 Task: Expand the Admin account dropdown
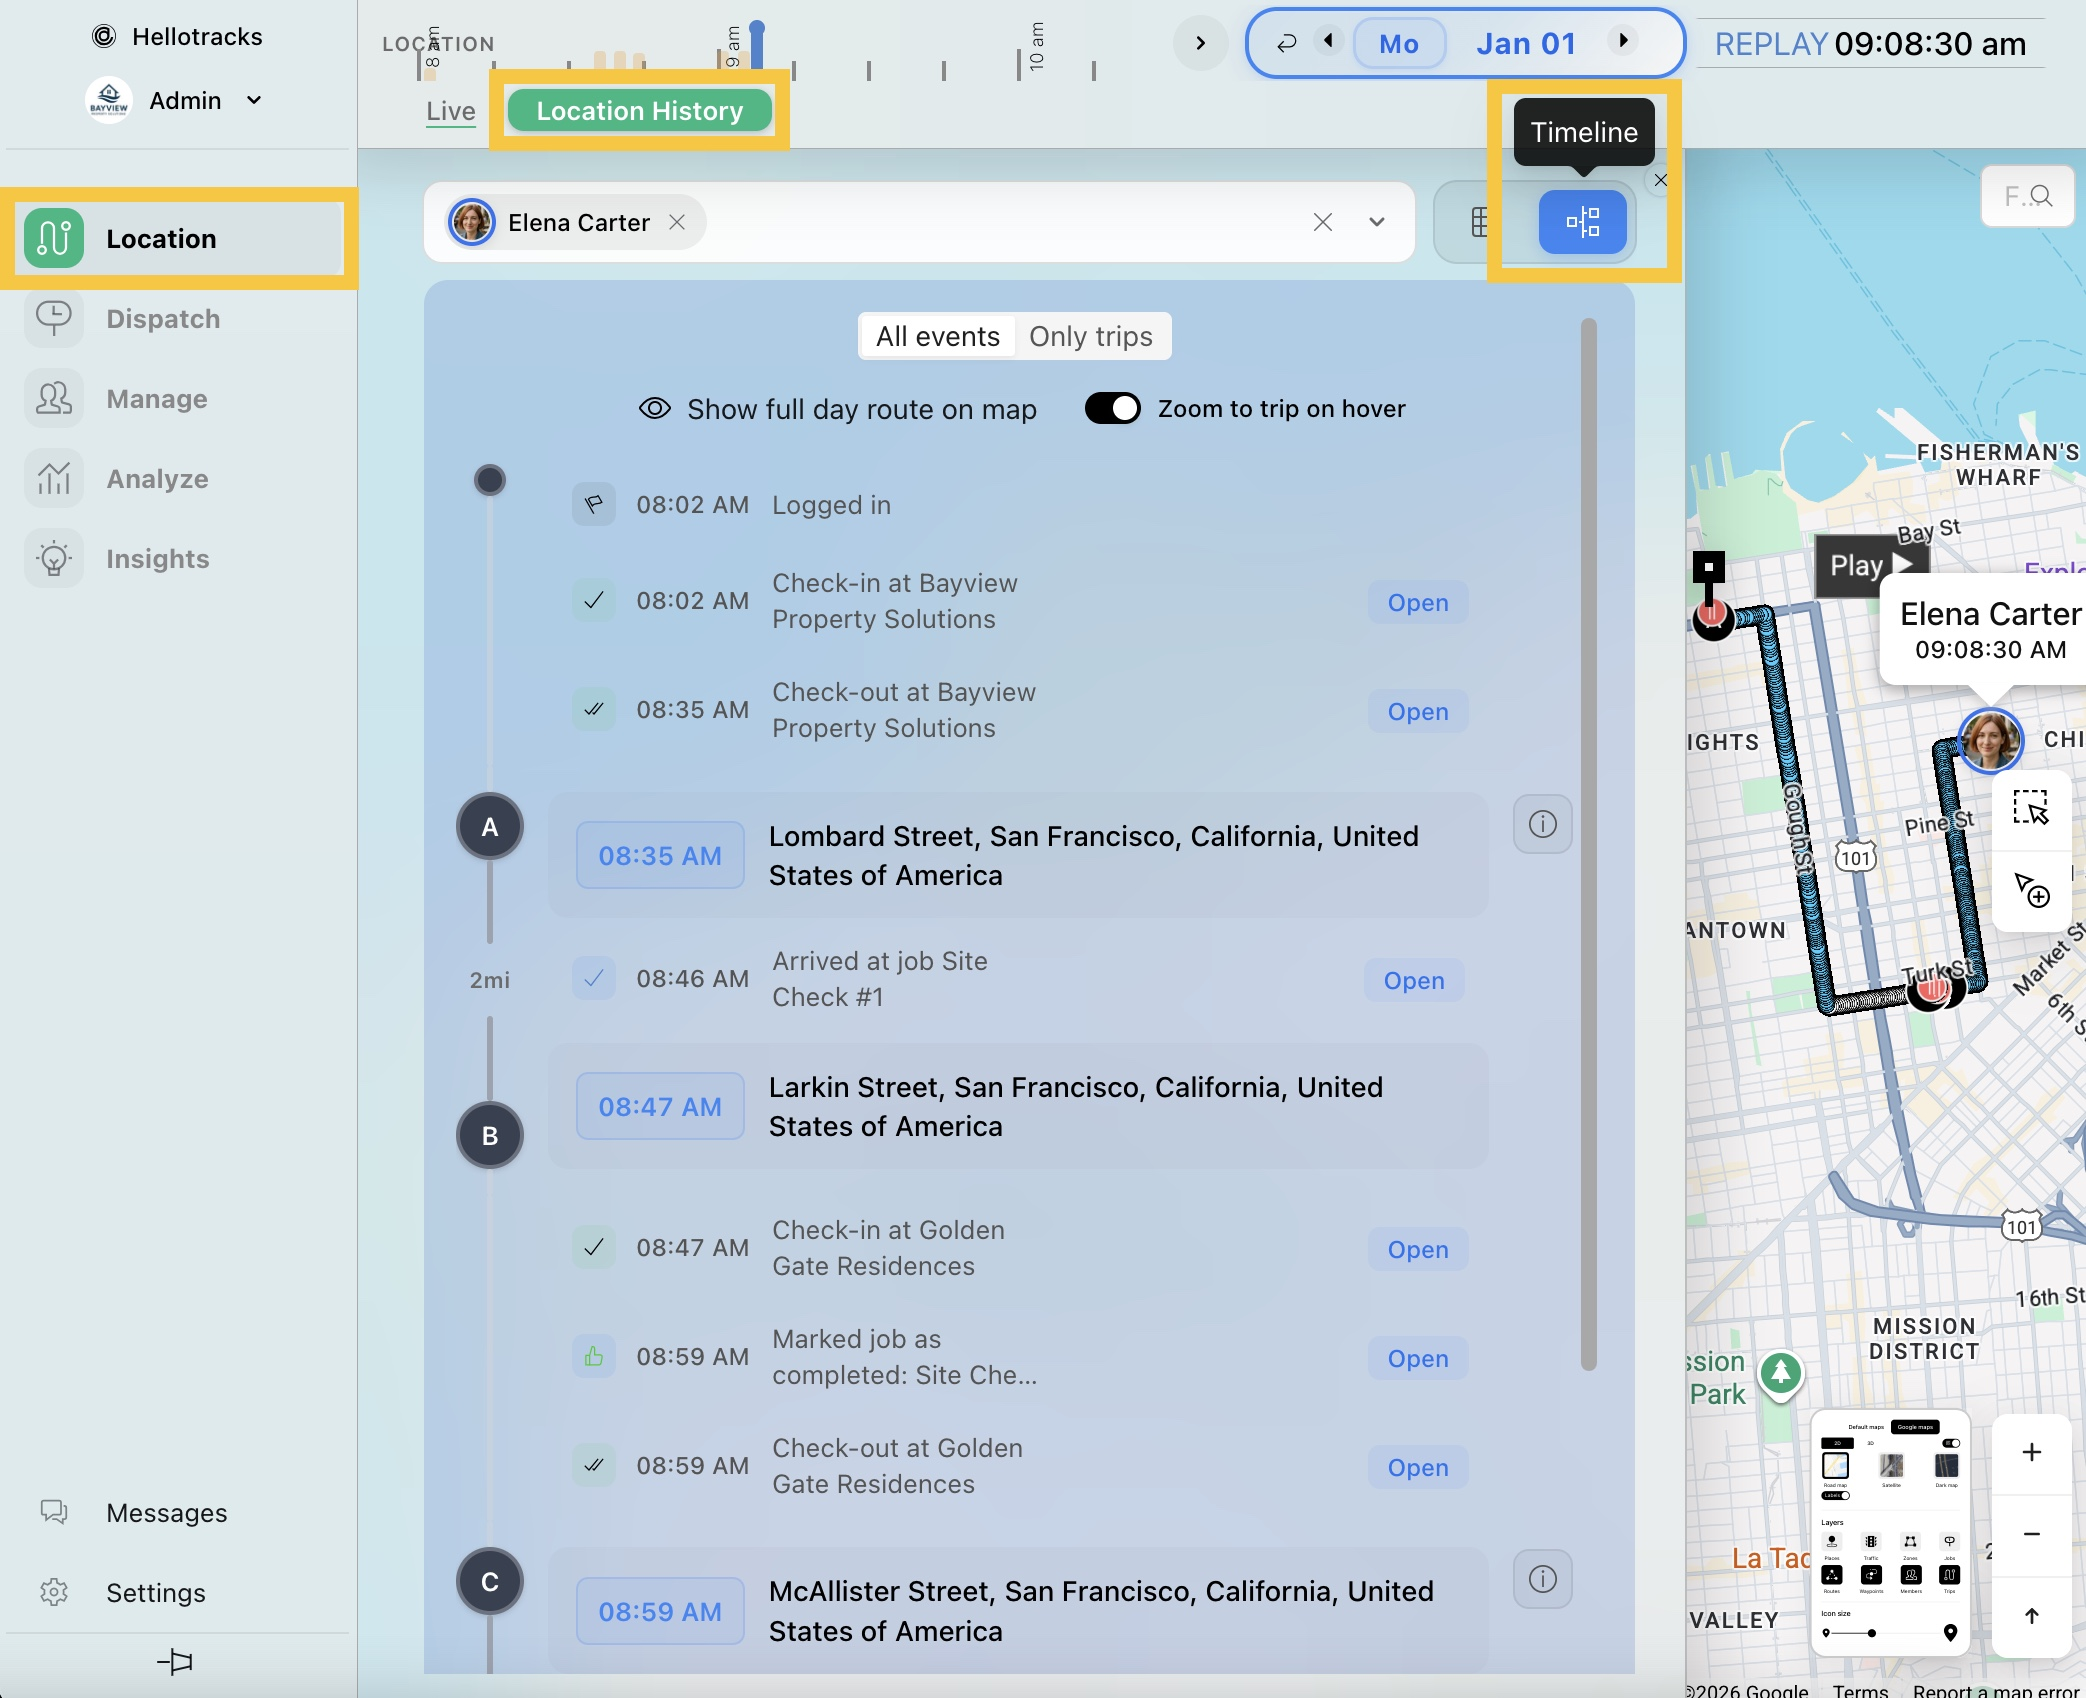254,100
